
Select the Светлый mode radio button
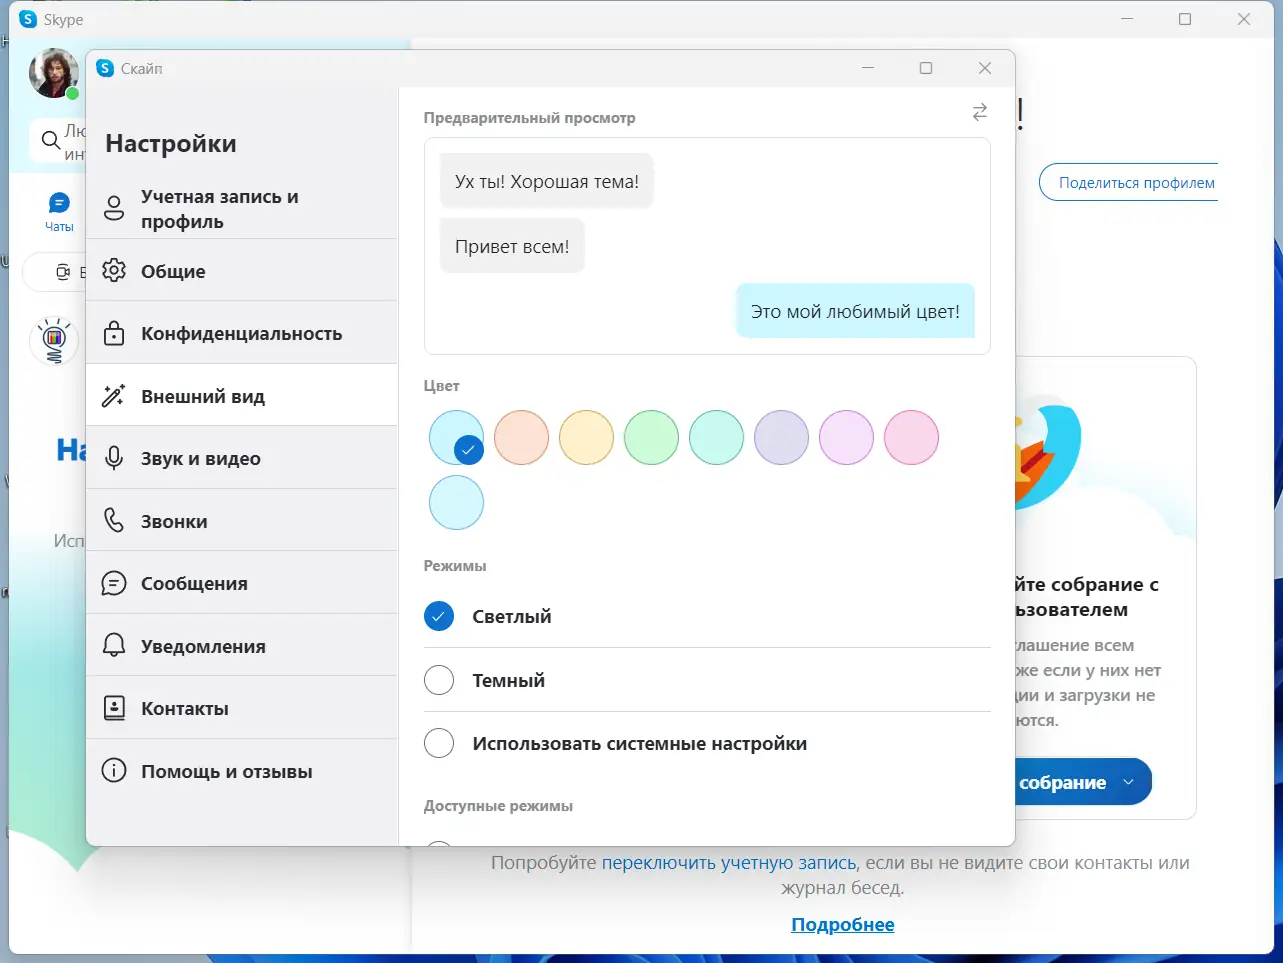click(x=439, y=616)
